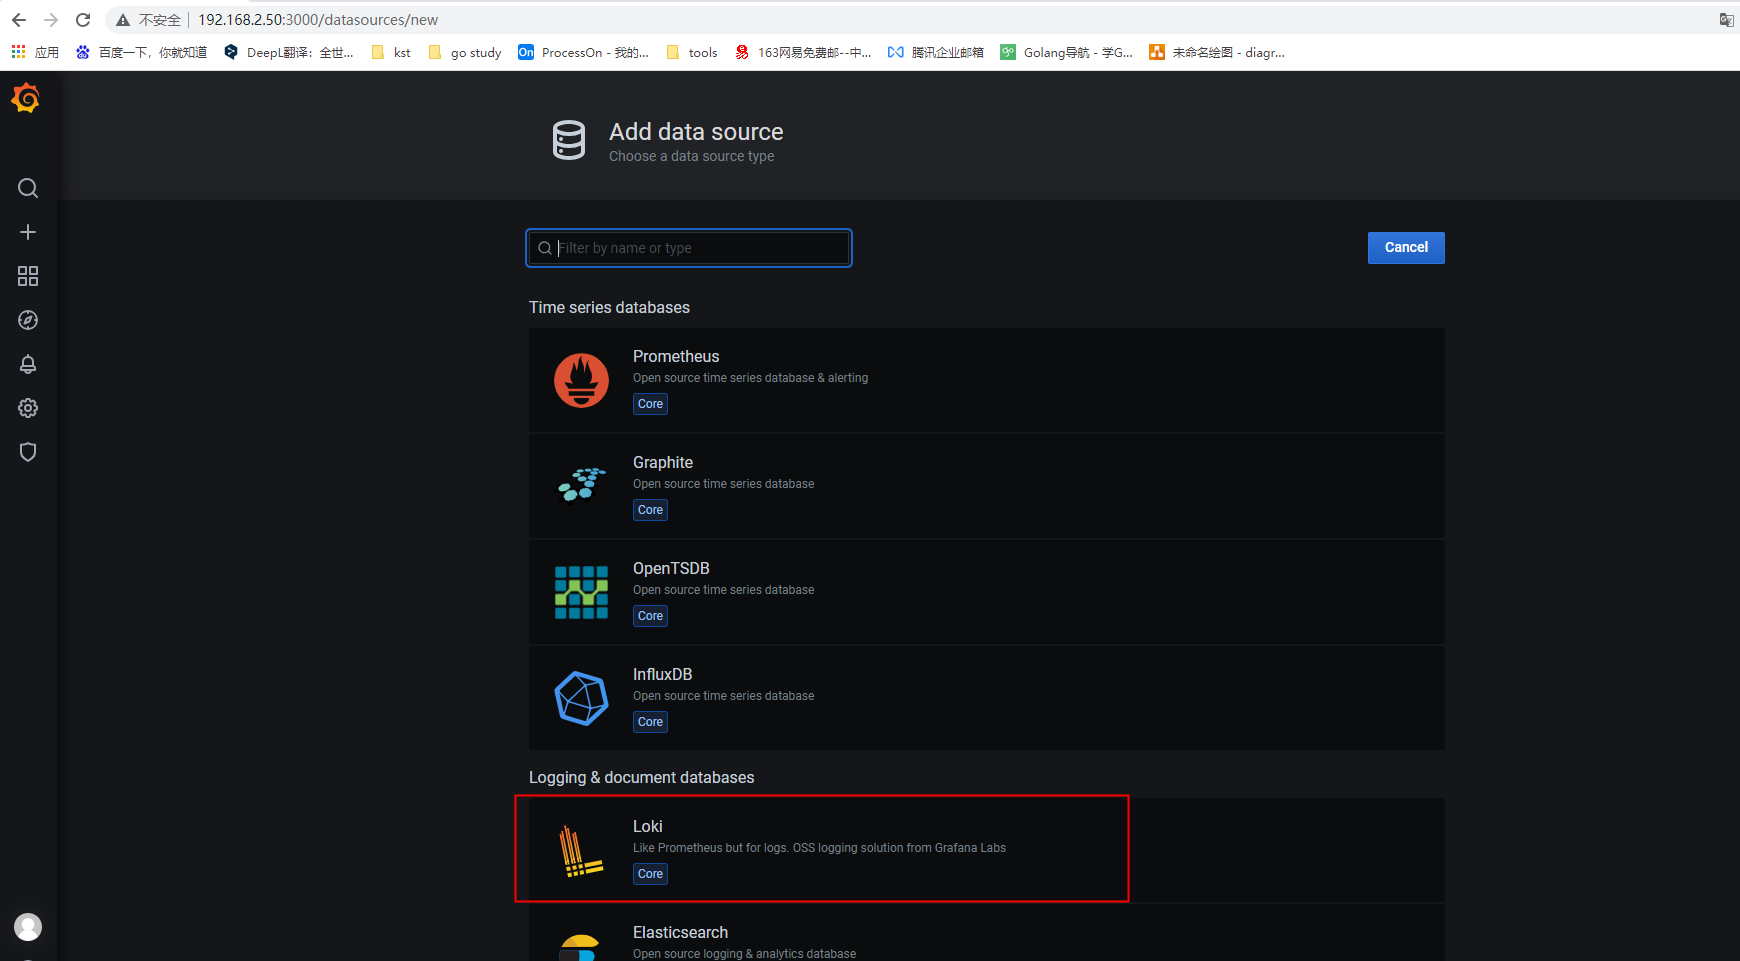
Task: Click the OpenTSDB grid logo
Action: pyautogui.click(x=581, y=592)
